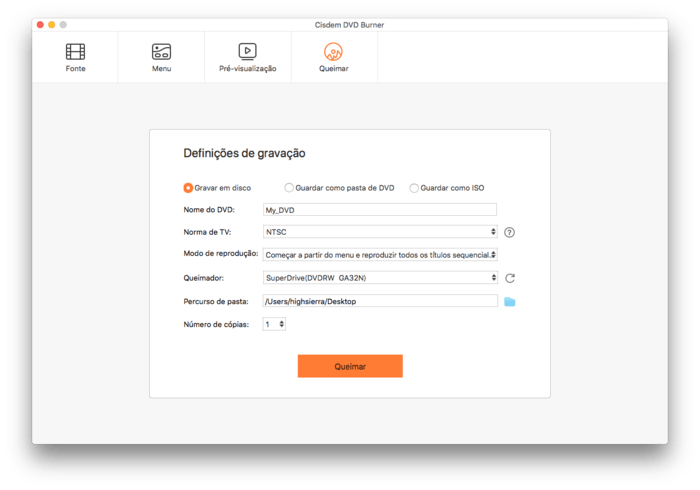Open the Fonte film strip icon

pos(75,51)
